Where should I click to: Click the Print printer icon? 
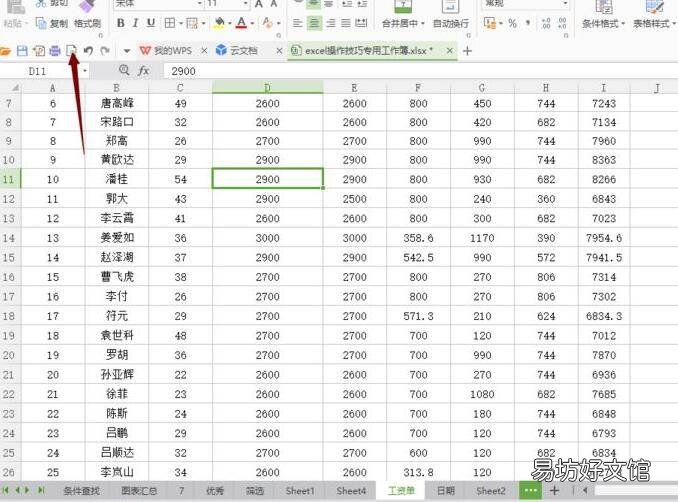tap(55, 51)
